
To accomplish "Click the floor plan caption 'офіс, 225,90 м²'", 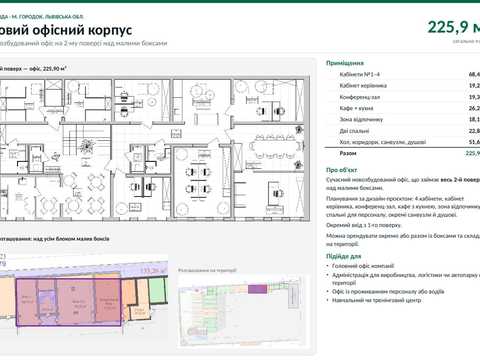I will click(48, 69).
